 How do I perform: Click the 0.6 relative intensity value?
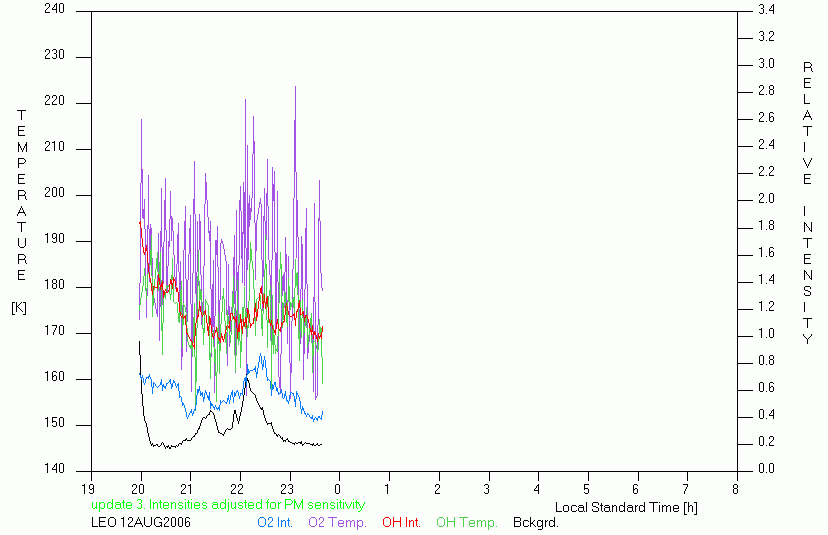pos(766,388)
